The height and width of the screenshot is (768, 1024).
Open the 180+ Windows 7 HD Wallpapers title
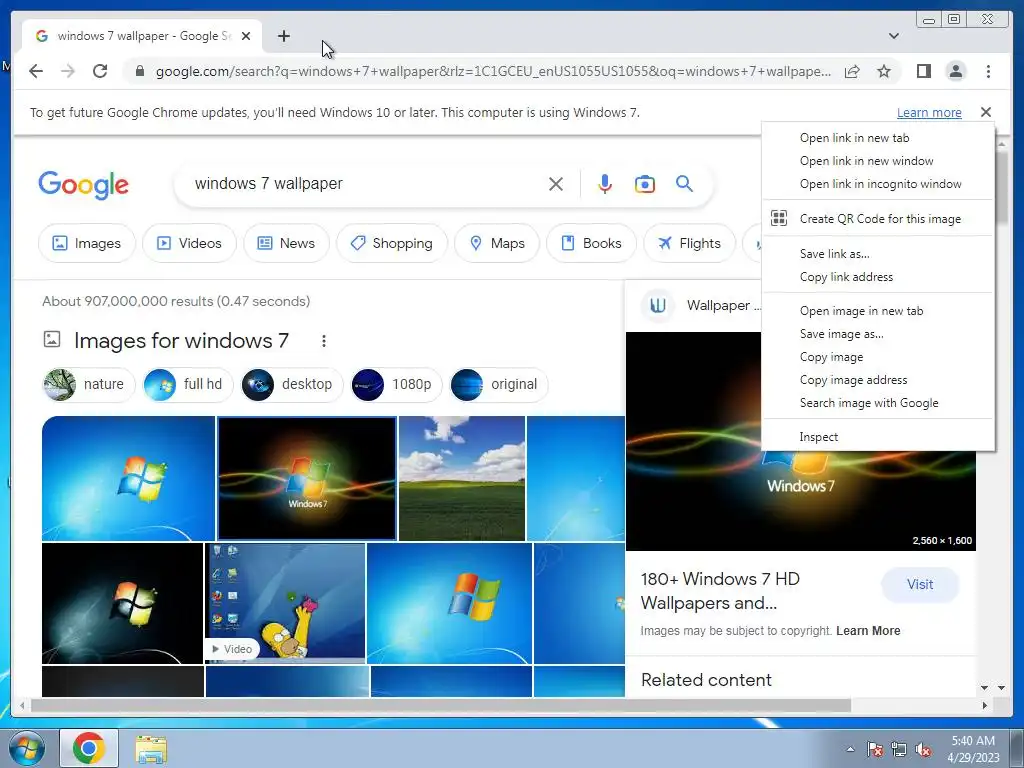coord(720,591)
